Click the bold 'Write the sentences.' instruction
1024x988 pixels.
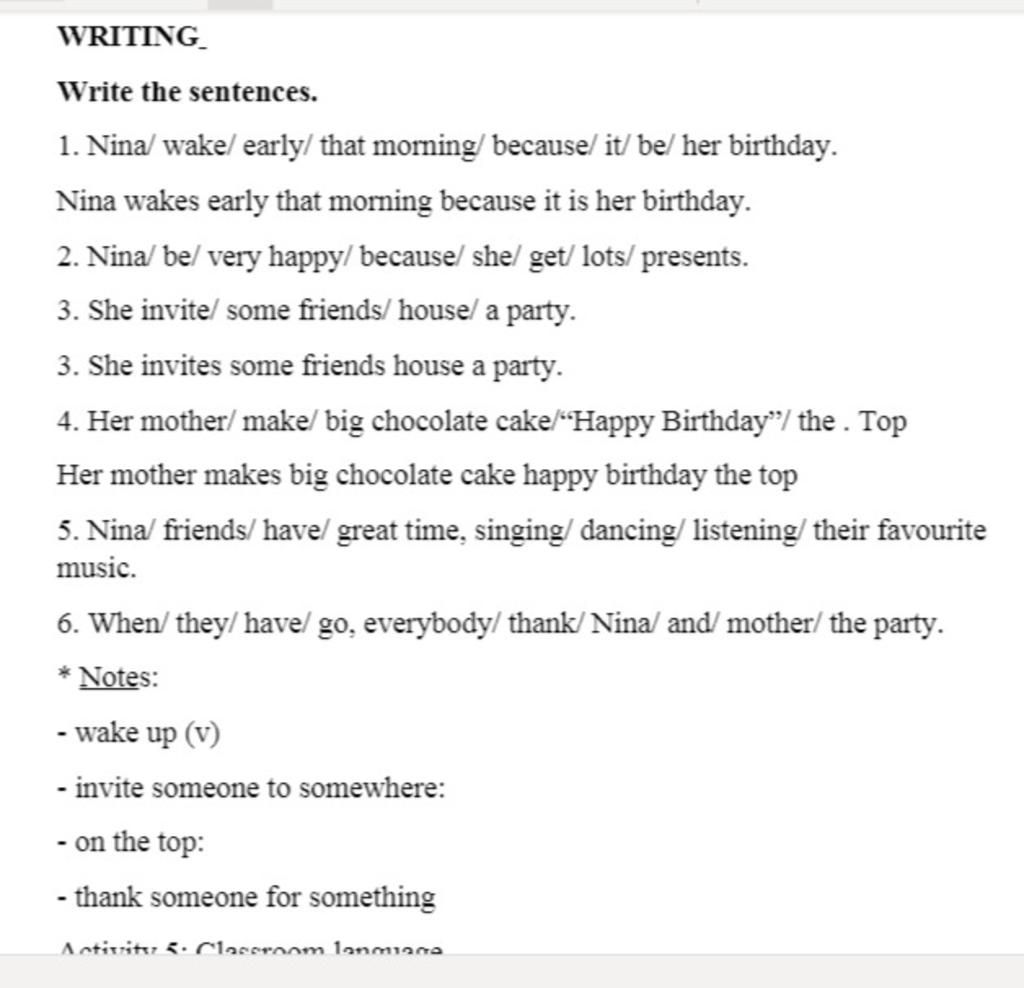[x=187, y=92]
